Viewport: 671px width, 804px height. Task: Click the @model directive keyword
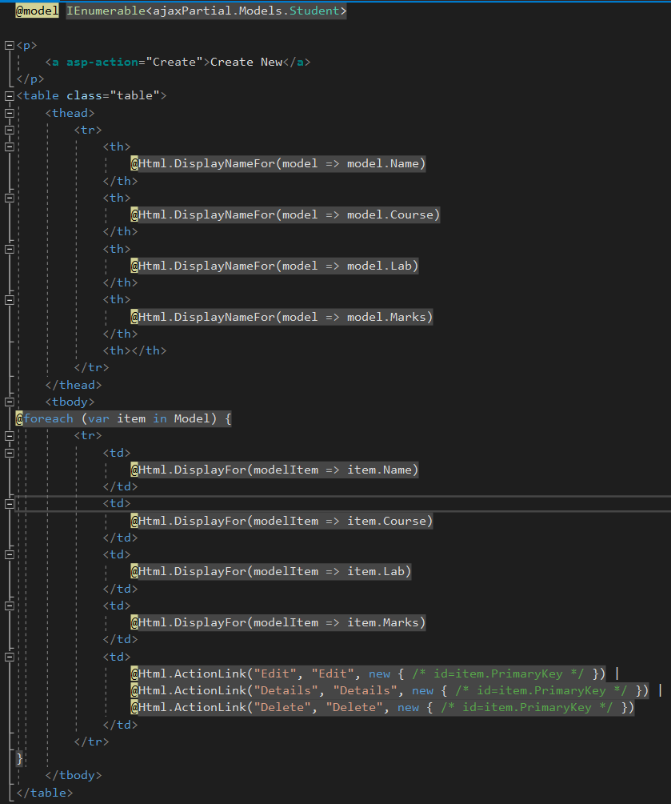click(x=37, y=11)
